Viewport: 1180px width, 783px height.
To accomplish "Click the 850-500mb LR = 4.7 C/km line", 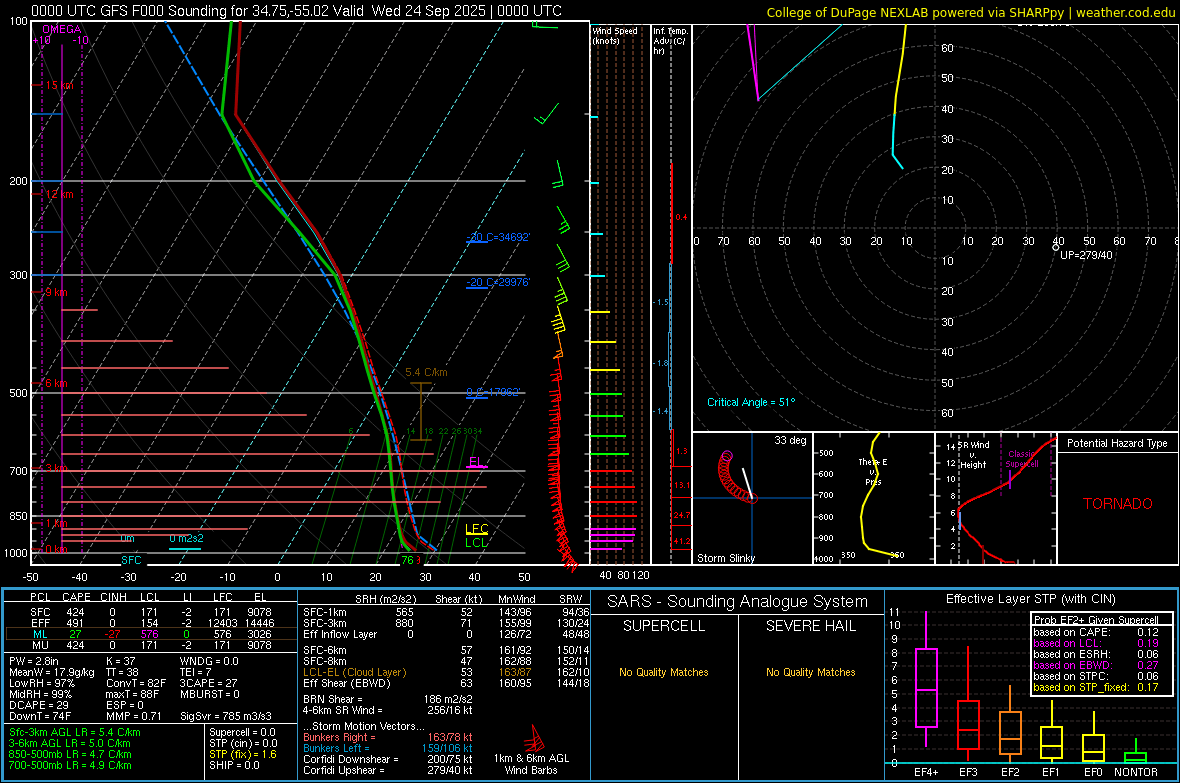I will click(70, 754).
